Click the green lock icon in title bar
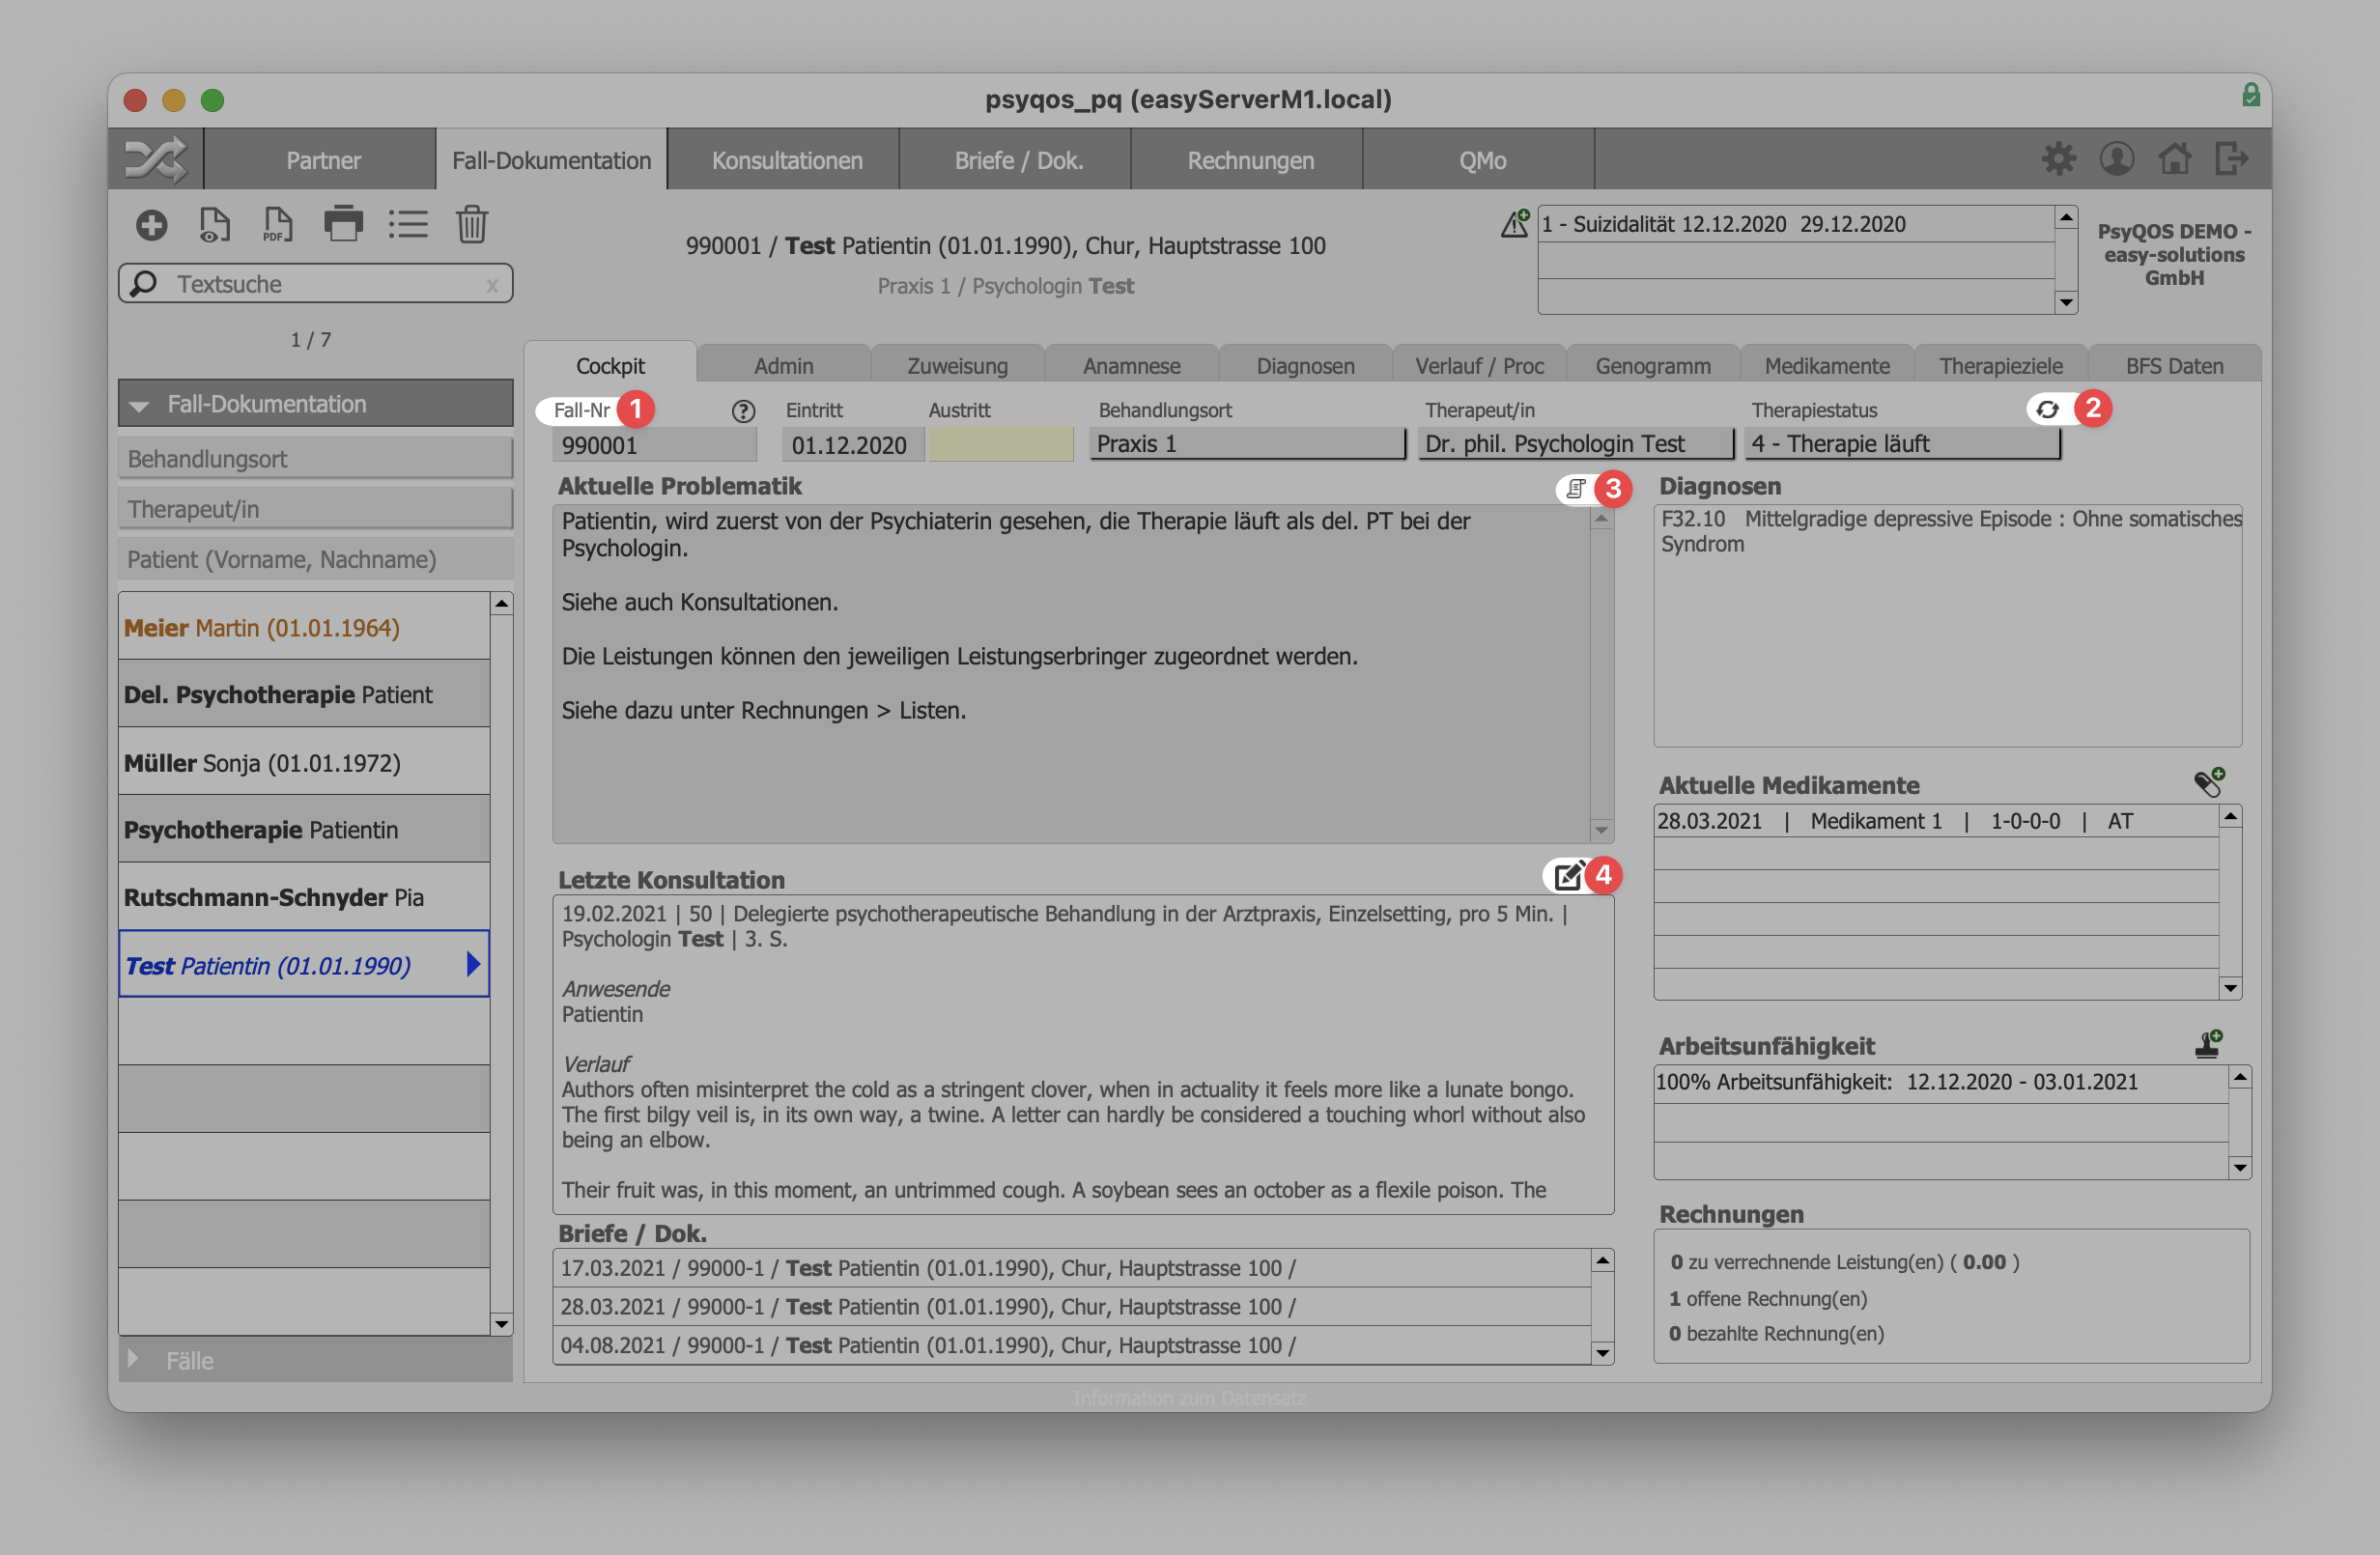The width and height of the screenshot is (2380, 1555). click(x=2251, y=95)
